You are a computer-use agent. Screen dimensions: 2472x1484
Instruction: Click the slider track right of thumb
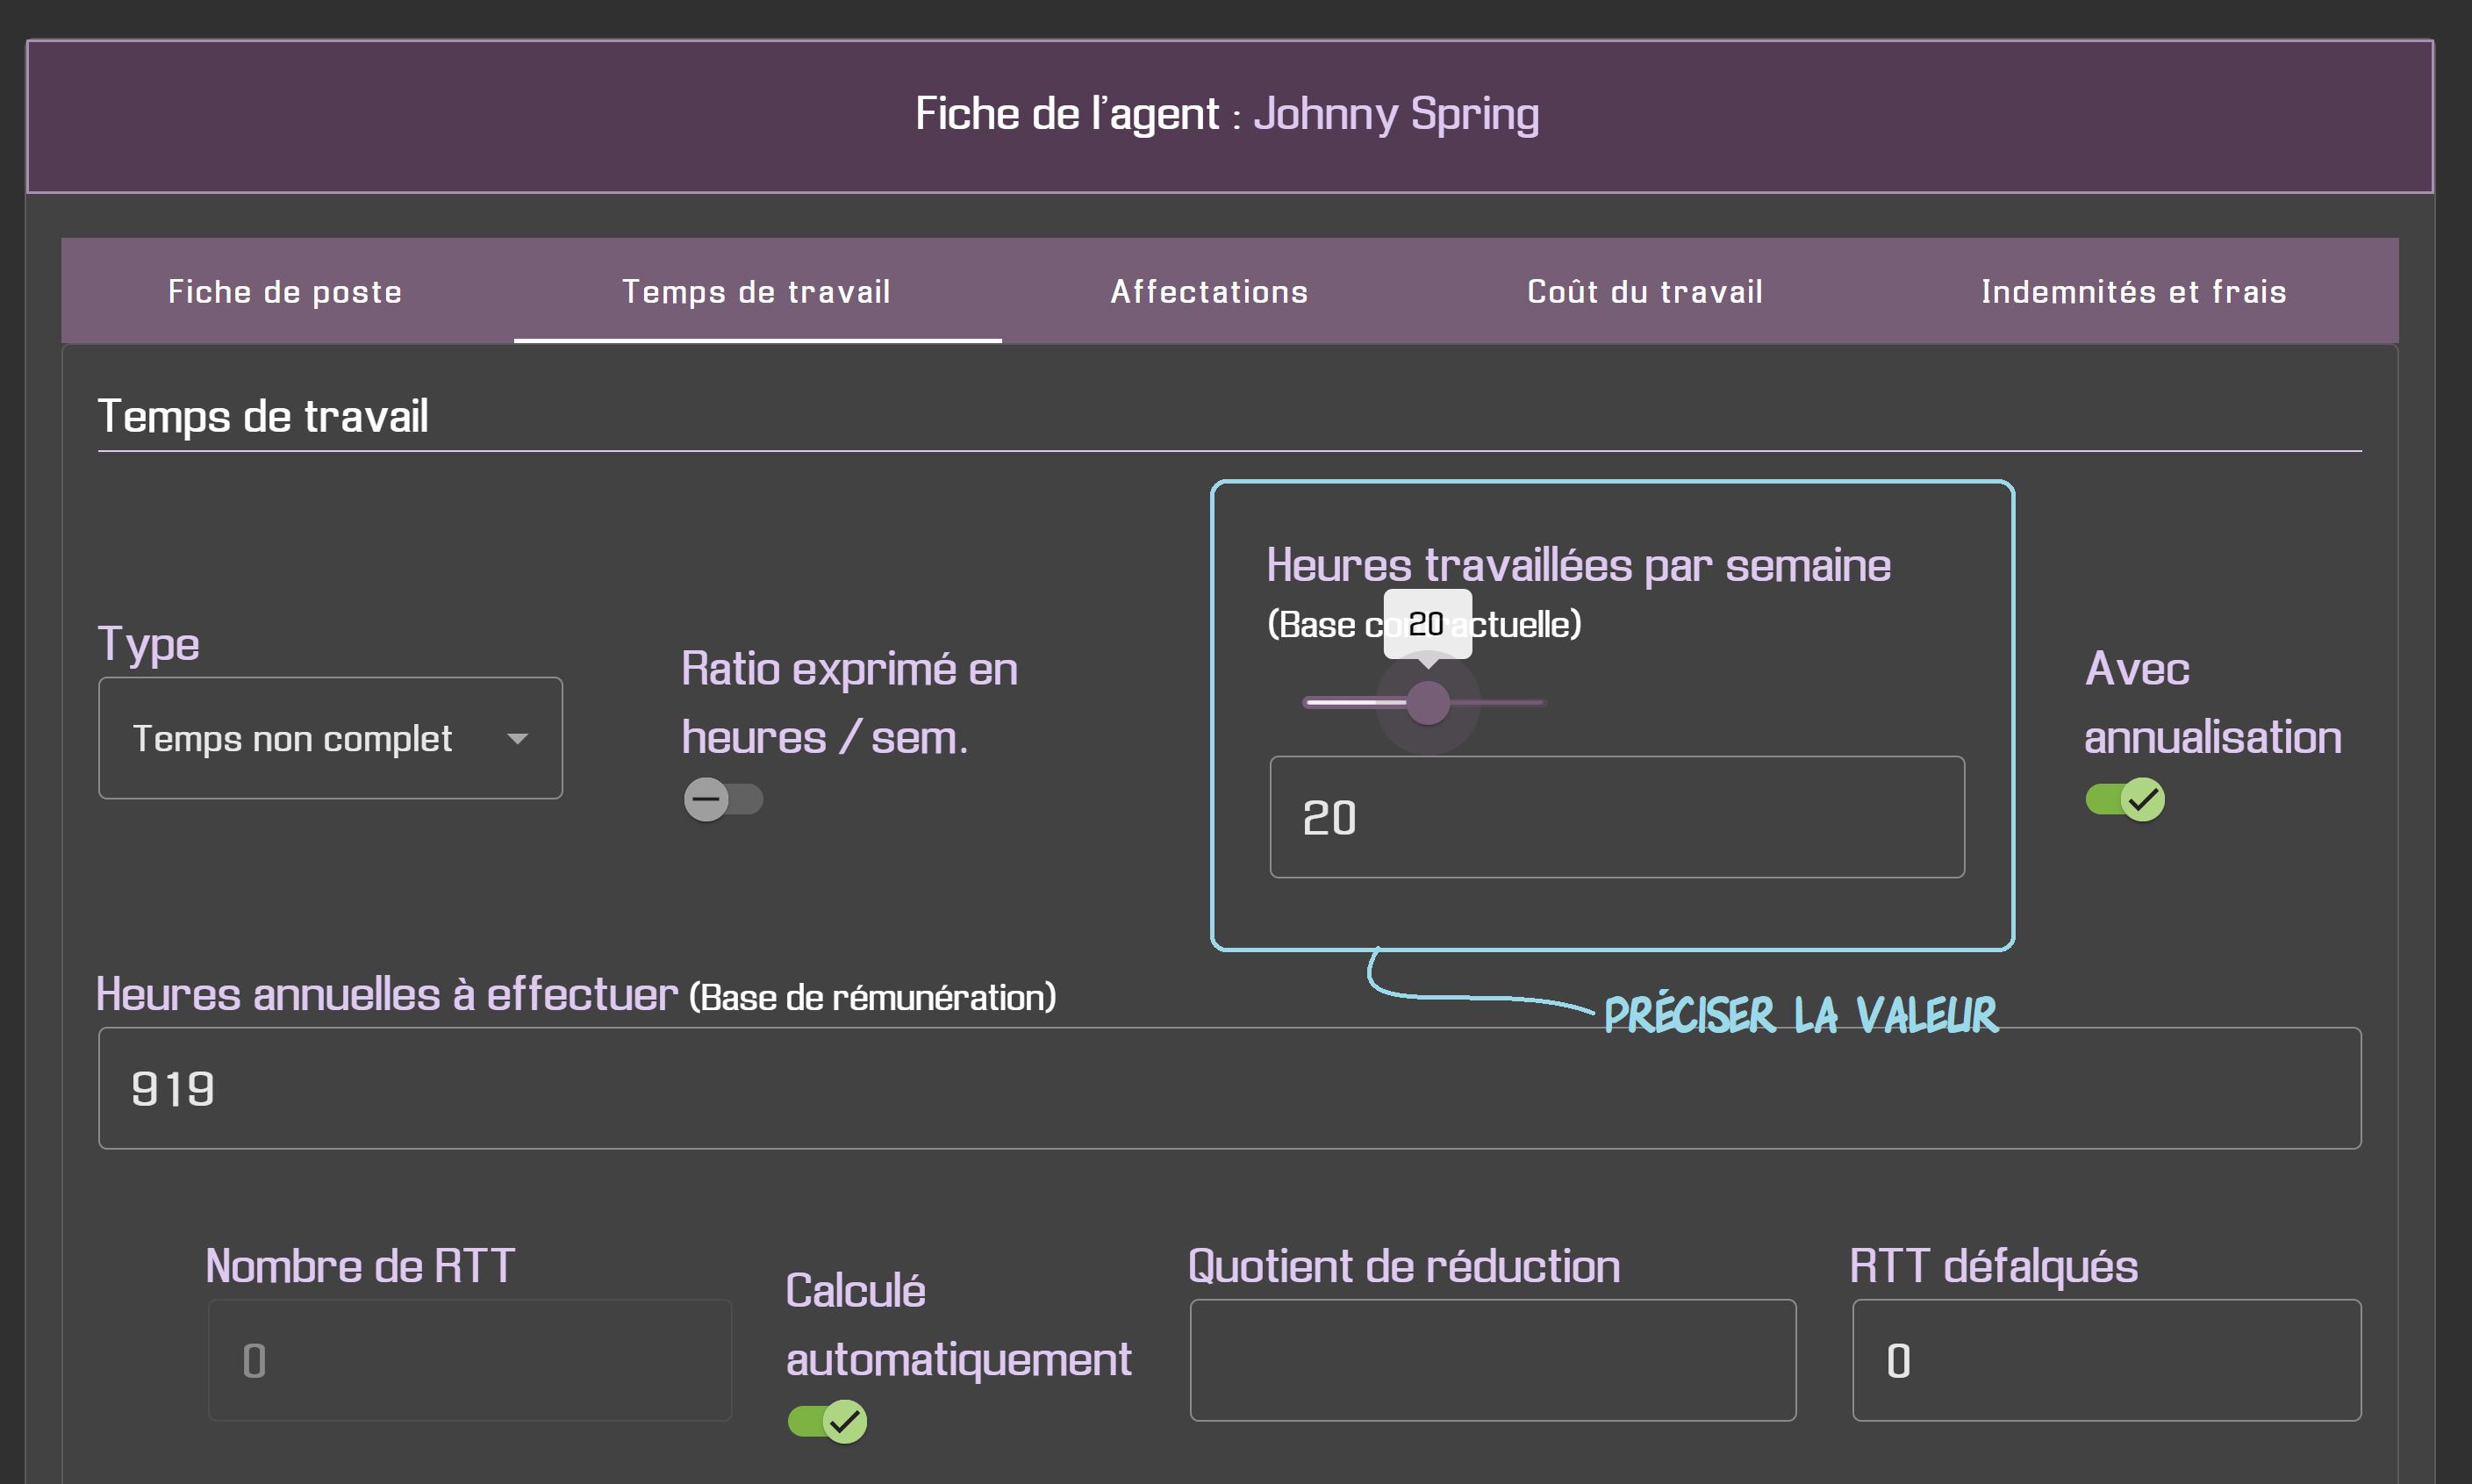point(1498,703)
